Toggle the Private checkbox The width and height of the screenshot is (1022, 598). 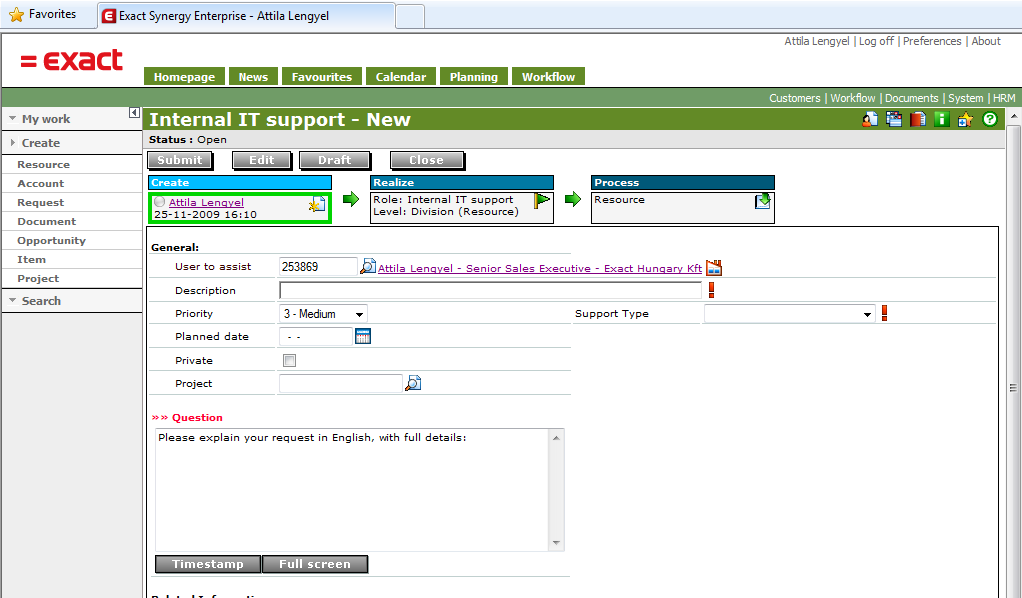click(x=289, y=360)
